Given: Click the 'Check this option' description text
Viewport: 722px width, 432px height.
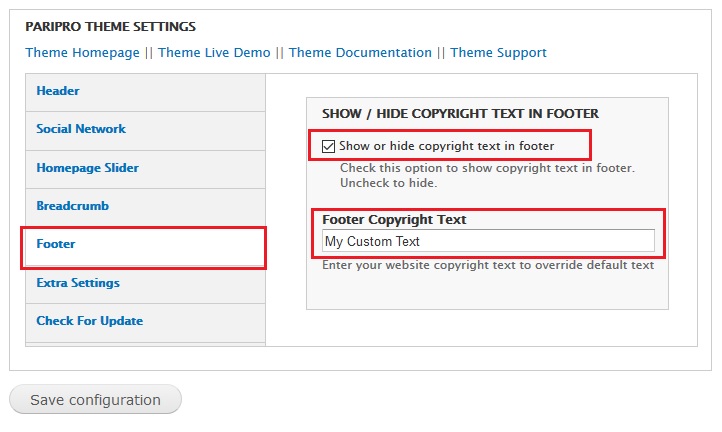Looking at the screenshot, I should pos(487,168).
